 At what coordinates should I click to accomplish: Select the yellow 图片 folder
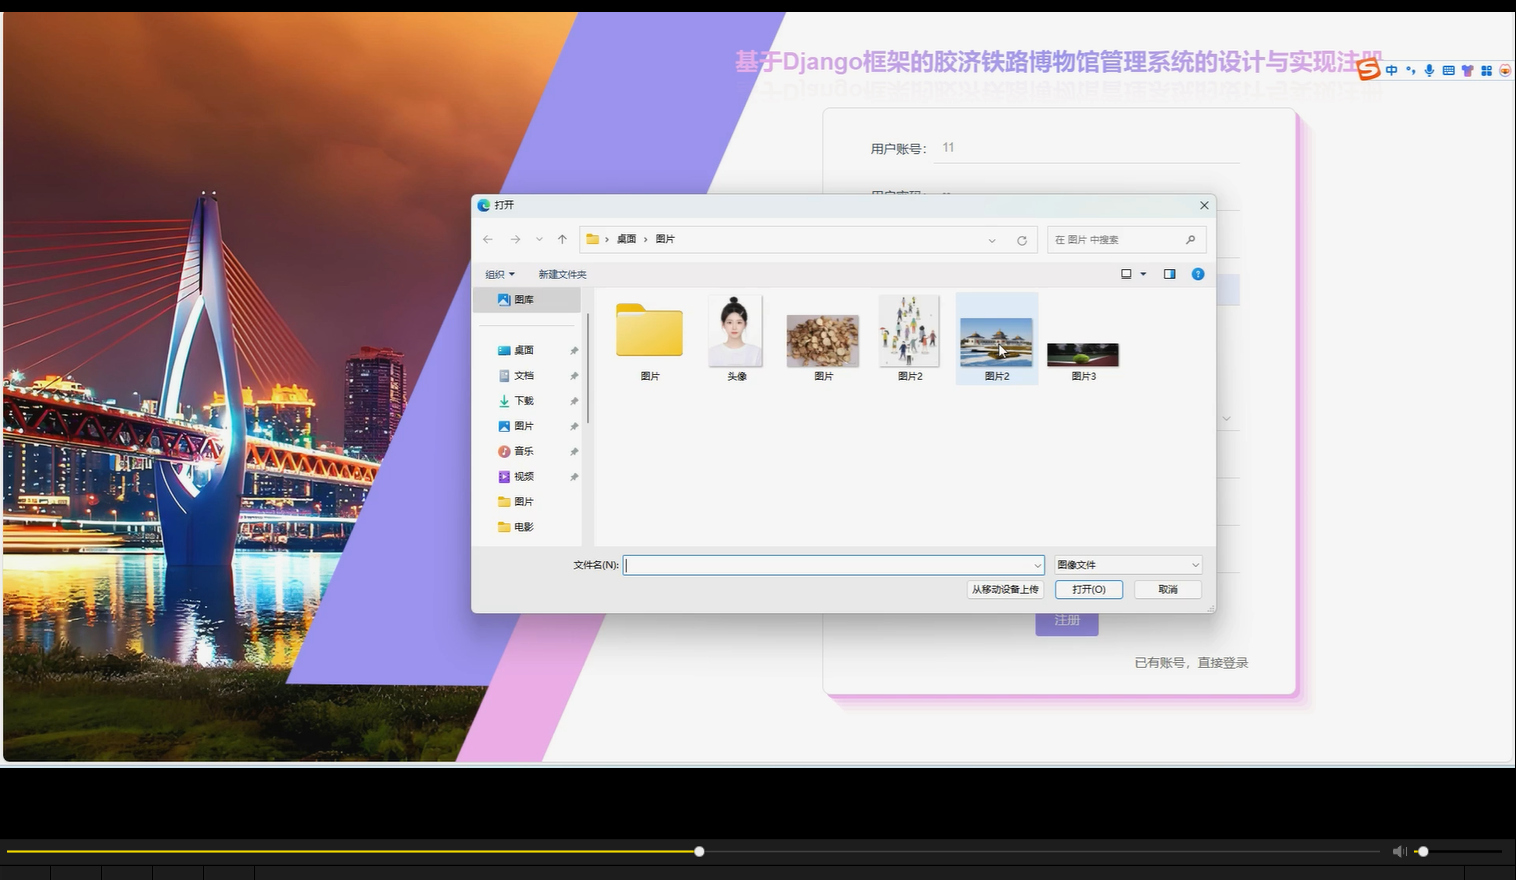650,339
